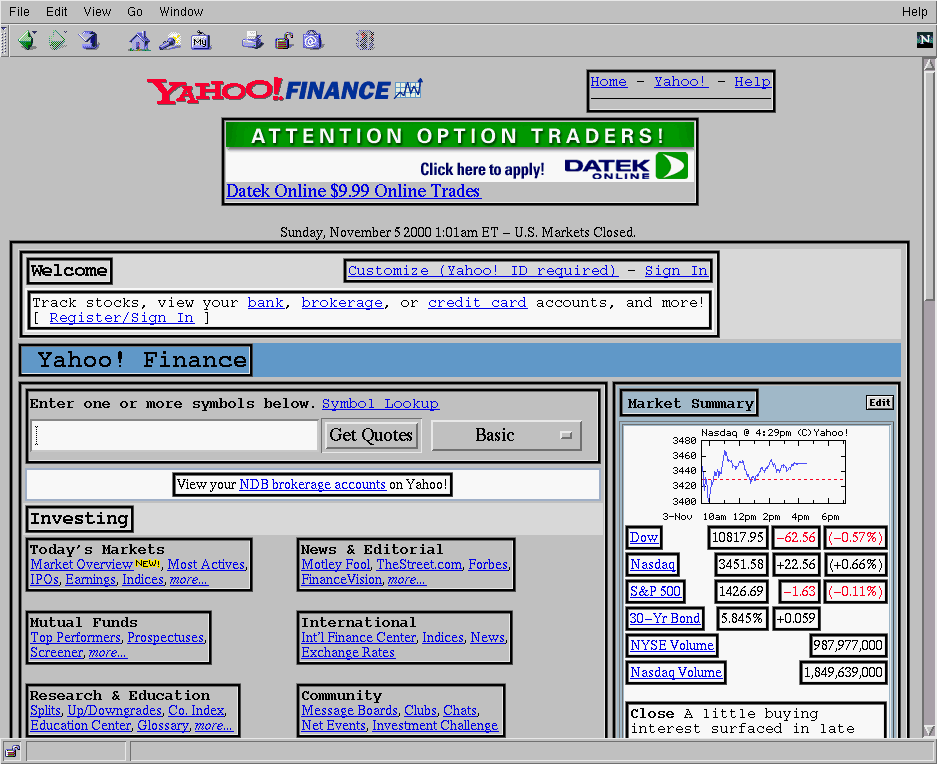Click the Shop toolbar icon
Image resolution: width=937 pixels, height=764 pixels.
[x=313, y=41]
